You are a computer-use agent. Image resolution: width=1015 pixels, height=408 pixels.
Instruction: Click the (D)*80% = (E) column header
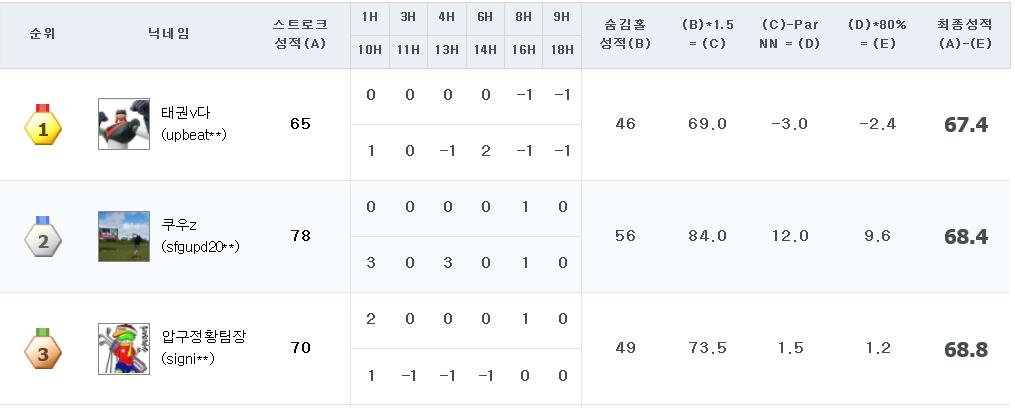click(x=877, y=34)
